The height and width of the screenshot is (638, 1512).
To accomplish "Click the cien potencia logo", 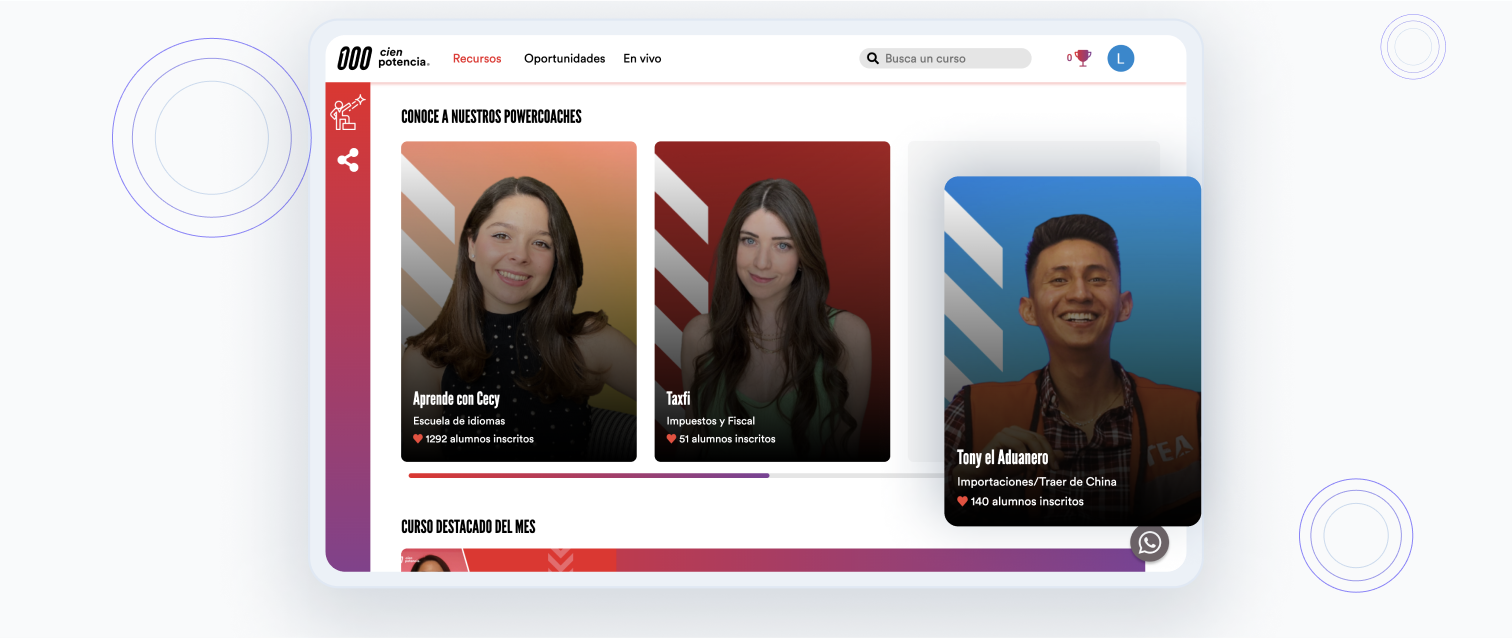I will 383,58.
